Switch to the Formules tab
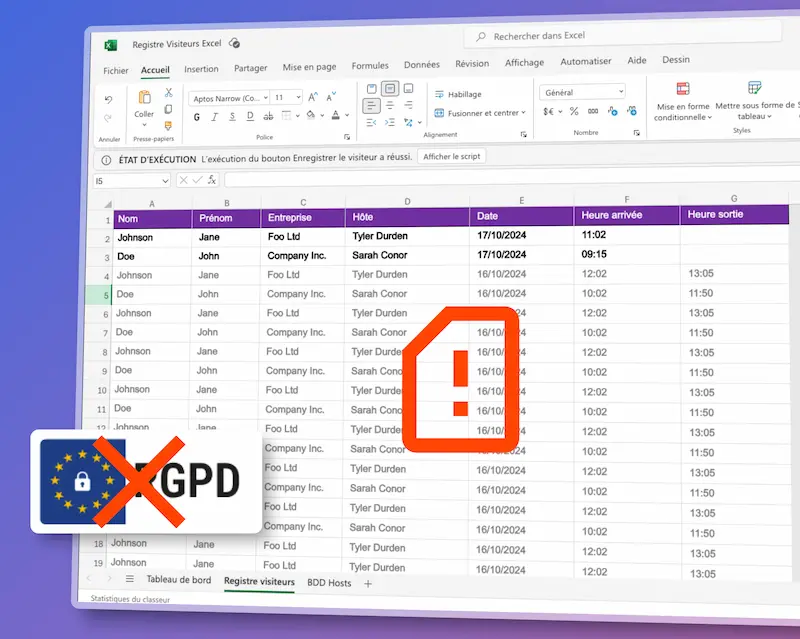 point(370,65)
